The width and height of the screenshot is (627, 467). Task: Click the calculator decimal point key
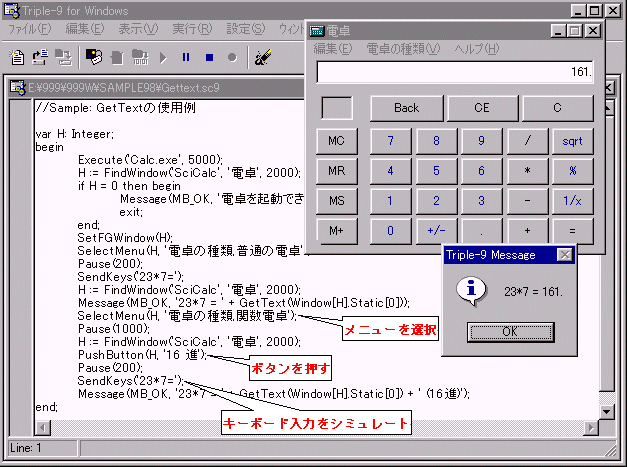[481, 231]
